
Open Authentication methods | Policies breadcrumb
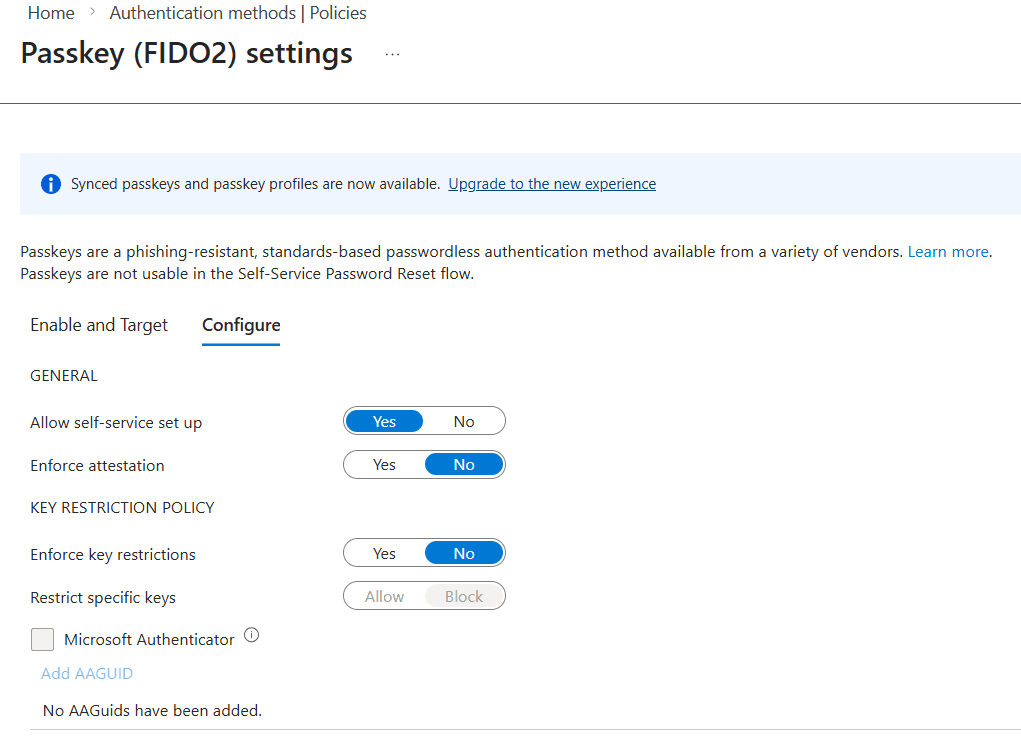point(238,13)
